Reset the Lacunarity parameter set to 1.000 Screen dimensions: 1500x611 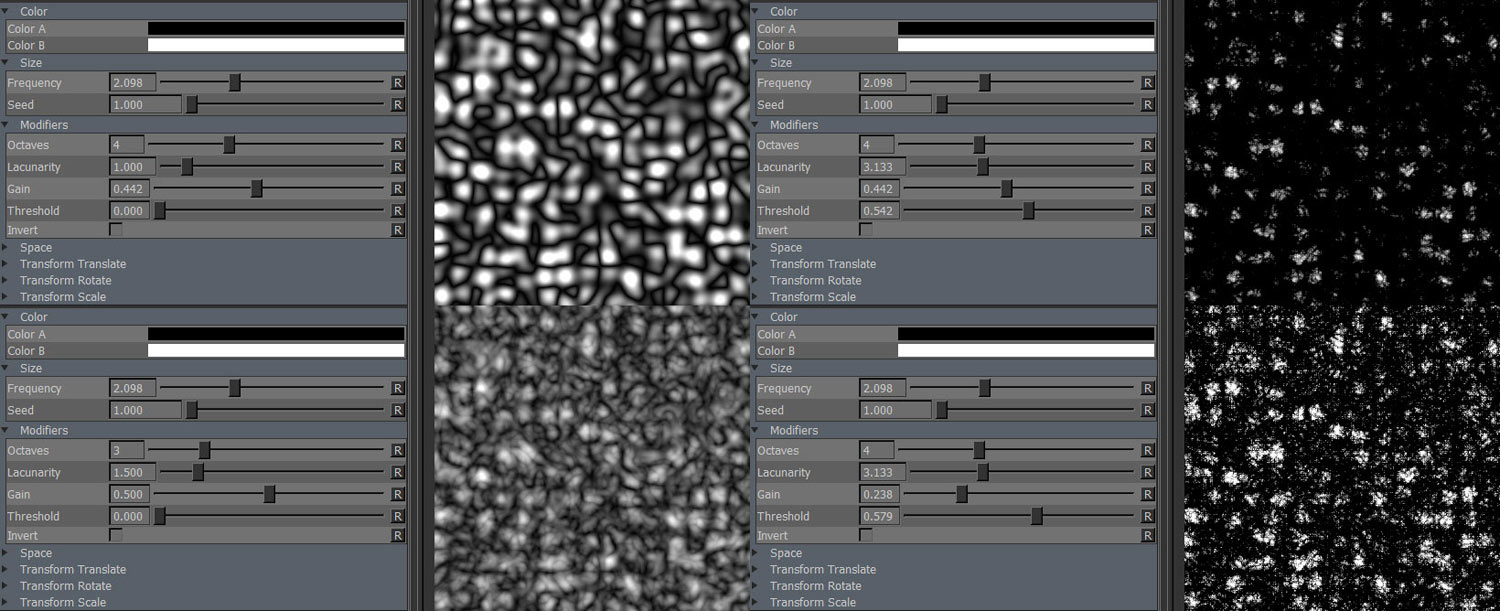[397, 167]
